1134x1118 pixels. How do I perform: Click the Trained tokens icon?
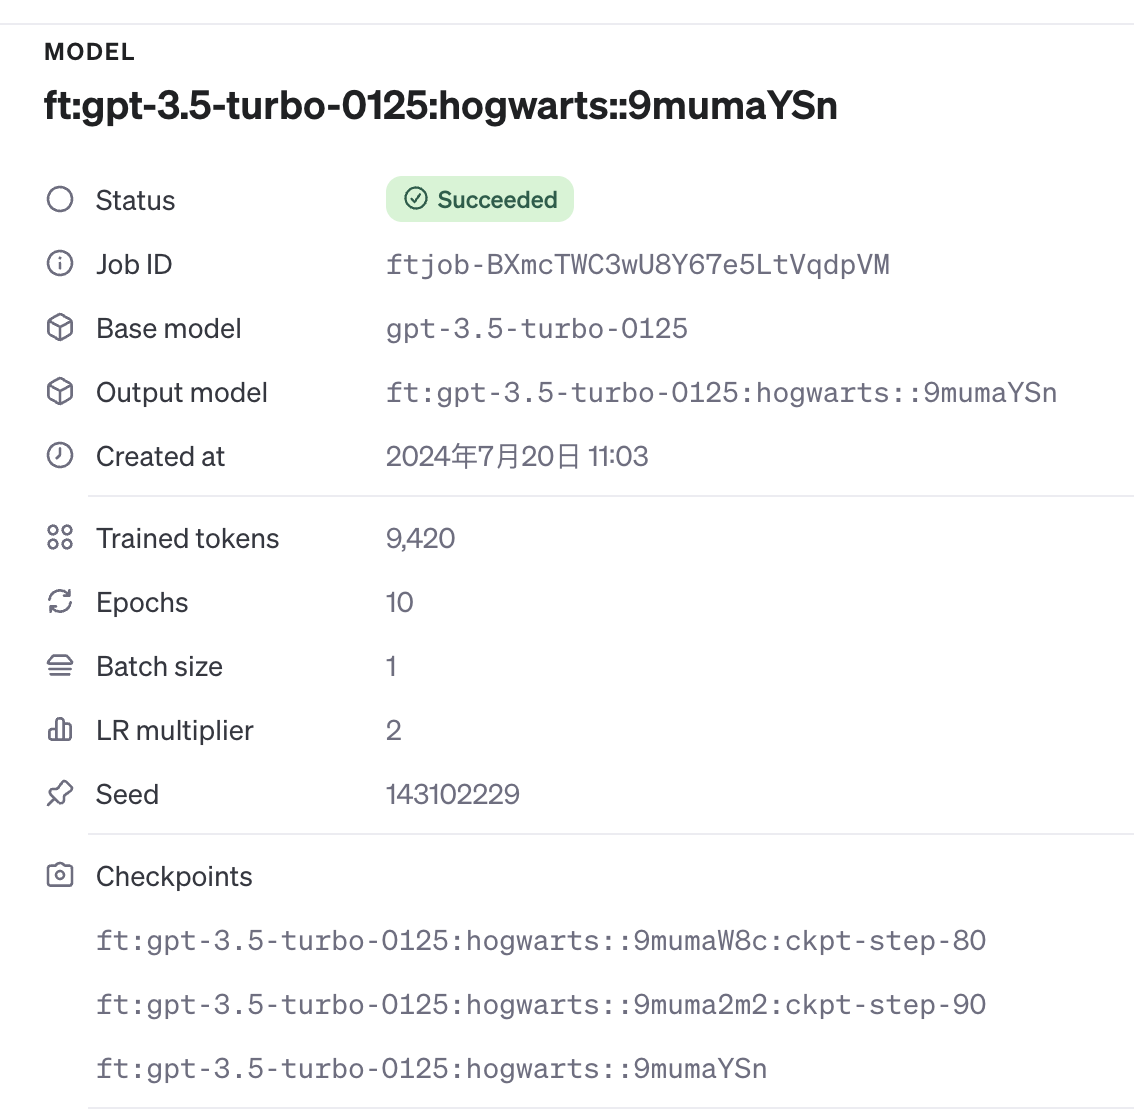point(60,538)
